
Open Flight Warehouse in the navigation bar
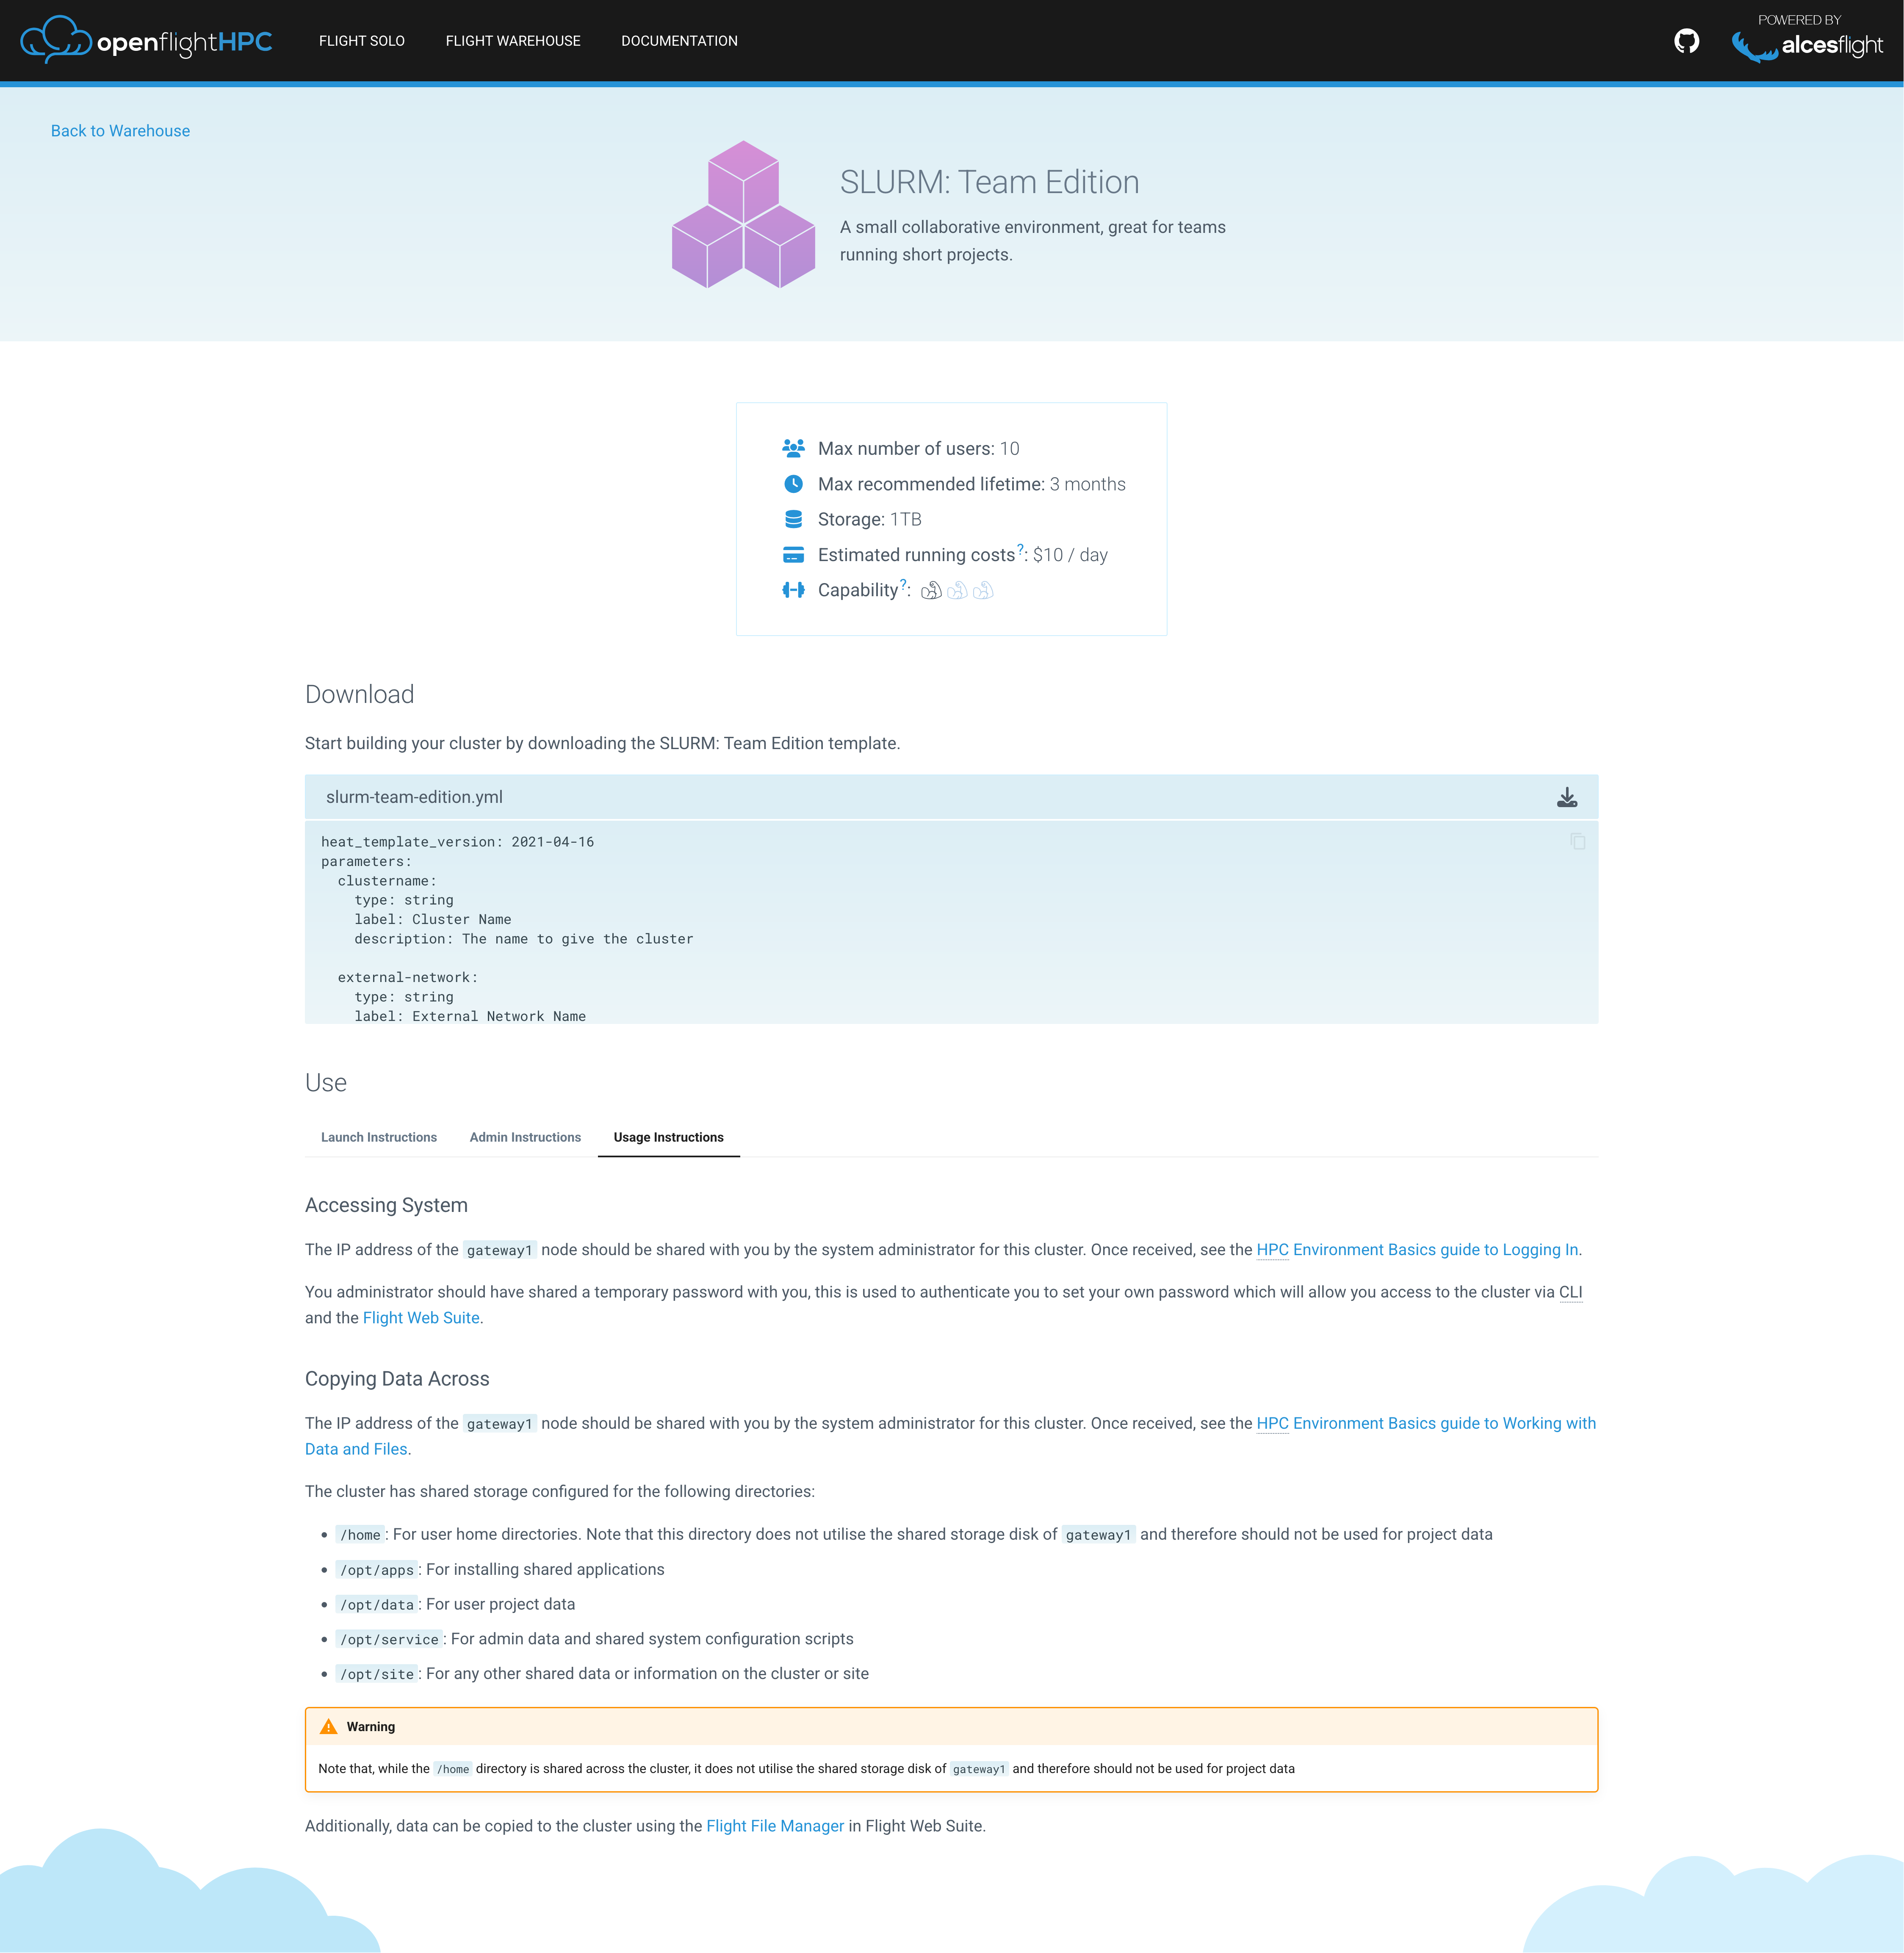[x=512, y=41]
